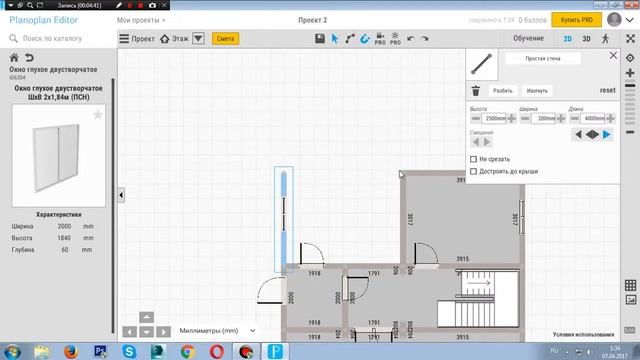Expand the account menu chevron
The image size is (640, 360).
pyautogui.click(x=630, y=20)
